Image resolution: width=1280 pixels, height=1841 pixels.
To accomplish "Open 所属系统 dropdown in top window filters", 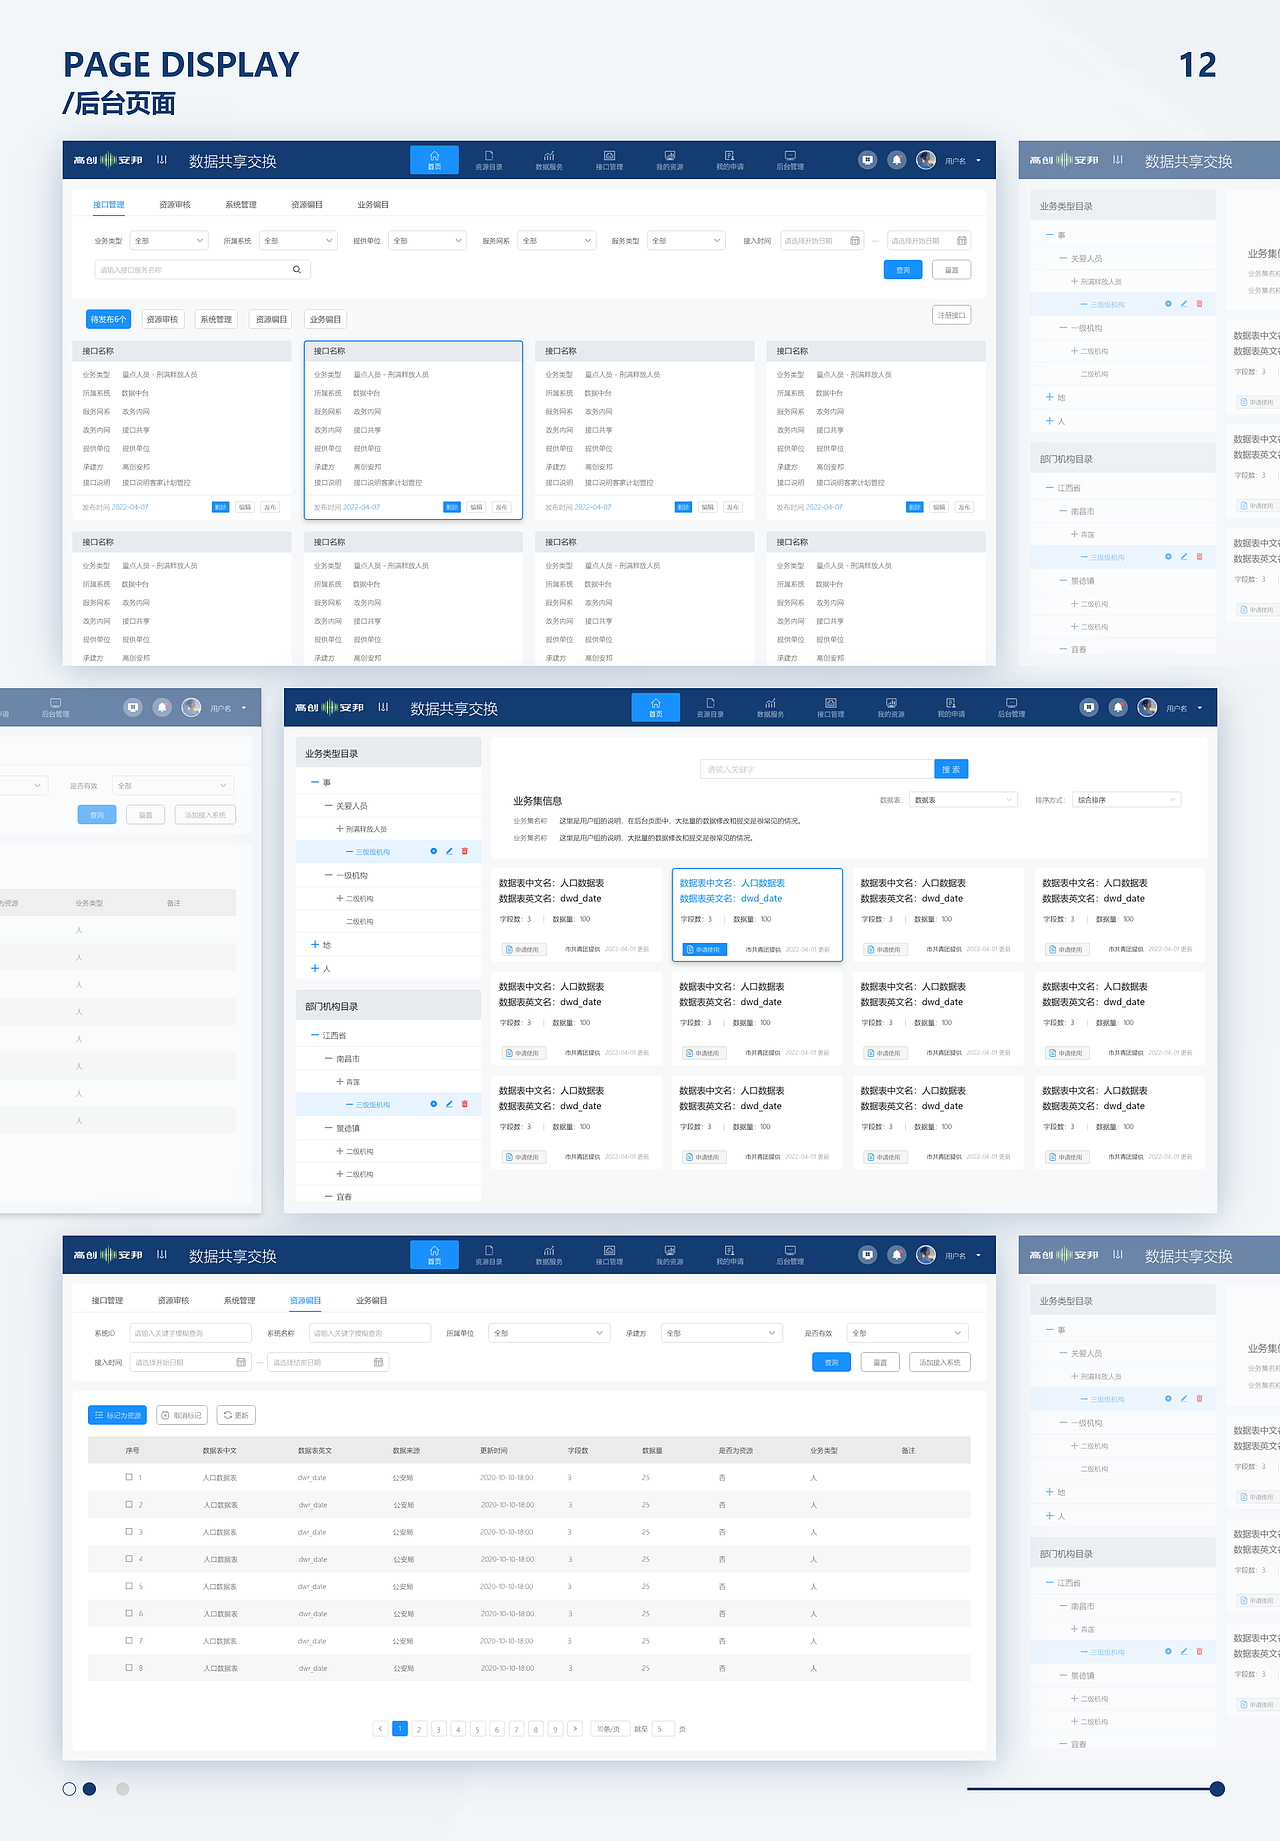I will click(x=298, y=241).
